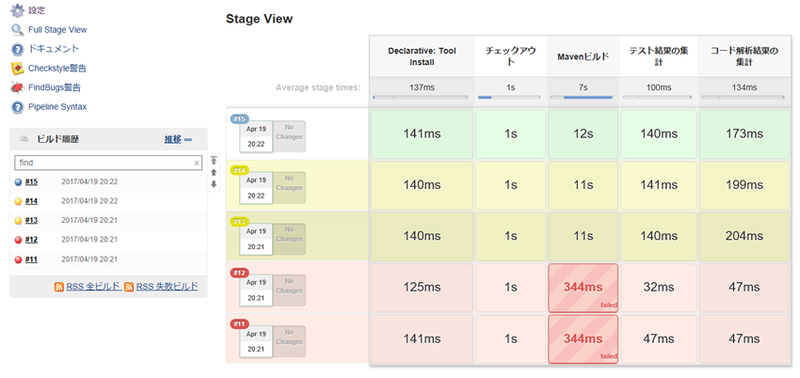Click the #15 badge in Stage View
The image size is (800, 378).
[x=240, y=119]
